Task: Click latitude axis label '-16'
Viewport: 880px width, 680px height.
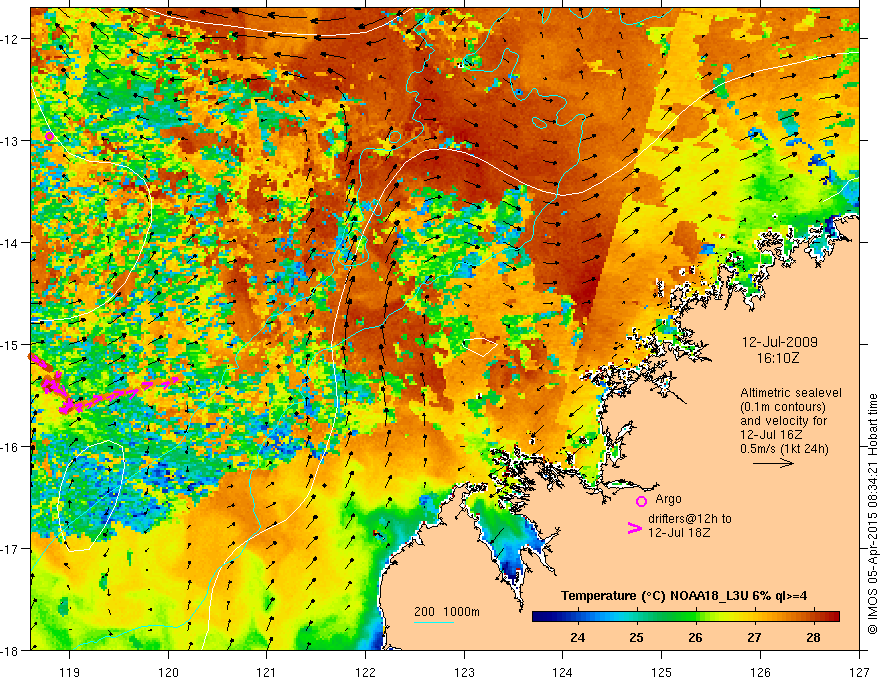Action: [x=10, y=447]
